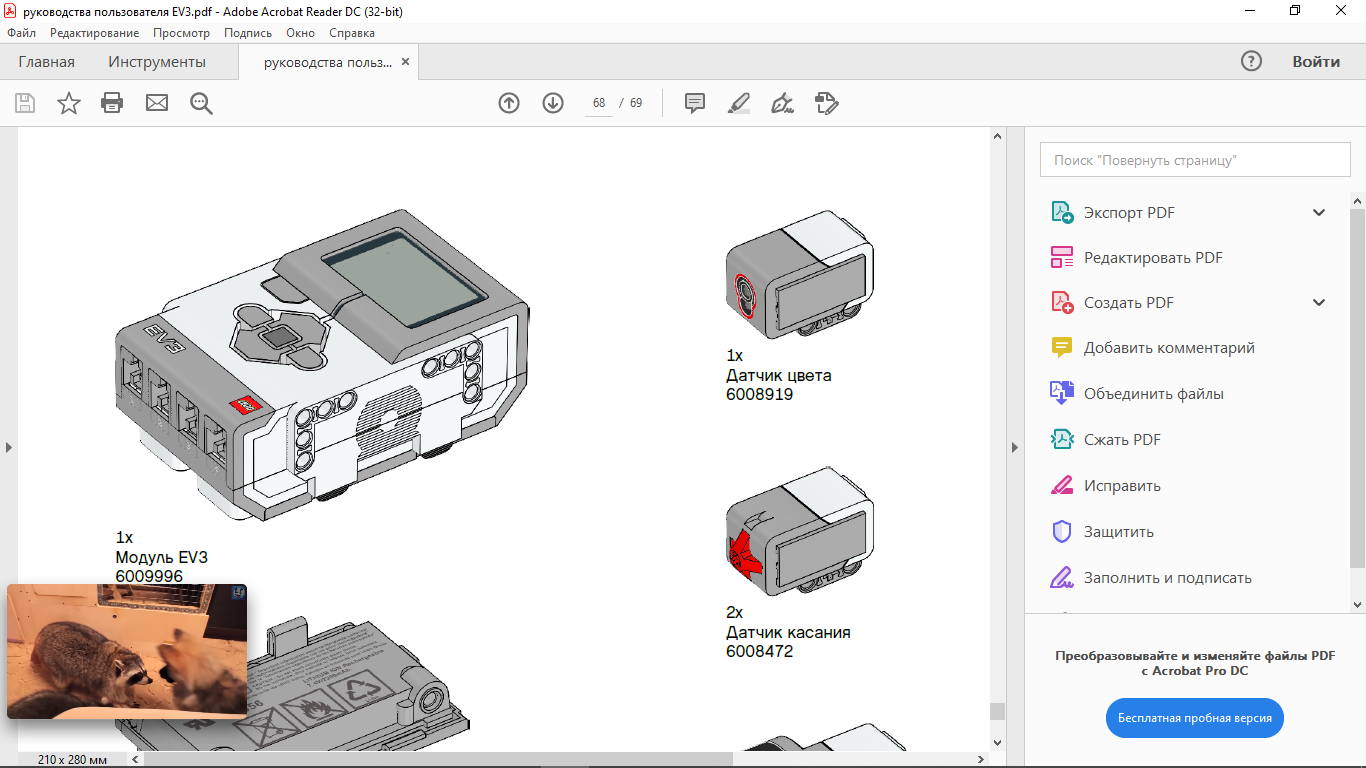The image size is (1366, 768).
Task: Click the document vertical scrollbar thumb
Action: click(997, 711)
